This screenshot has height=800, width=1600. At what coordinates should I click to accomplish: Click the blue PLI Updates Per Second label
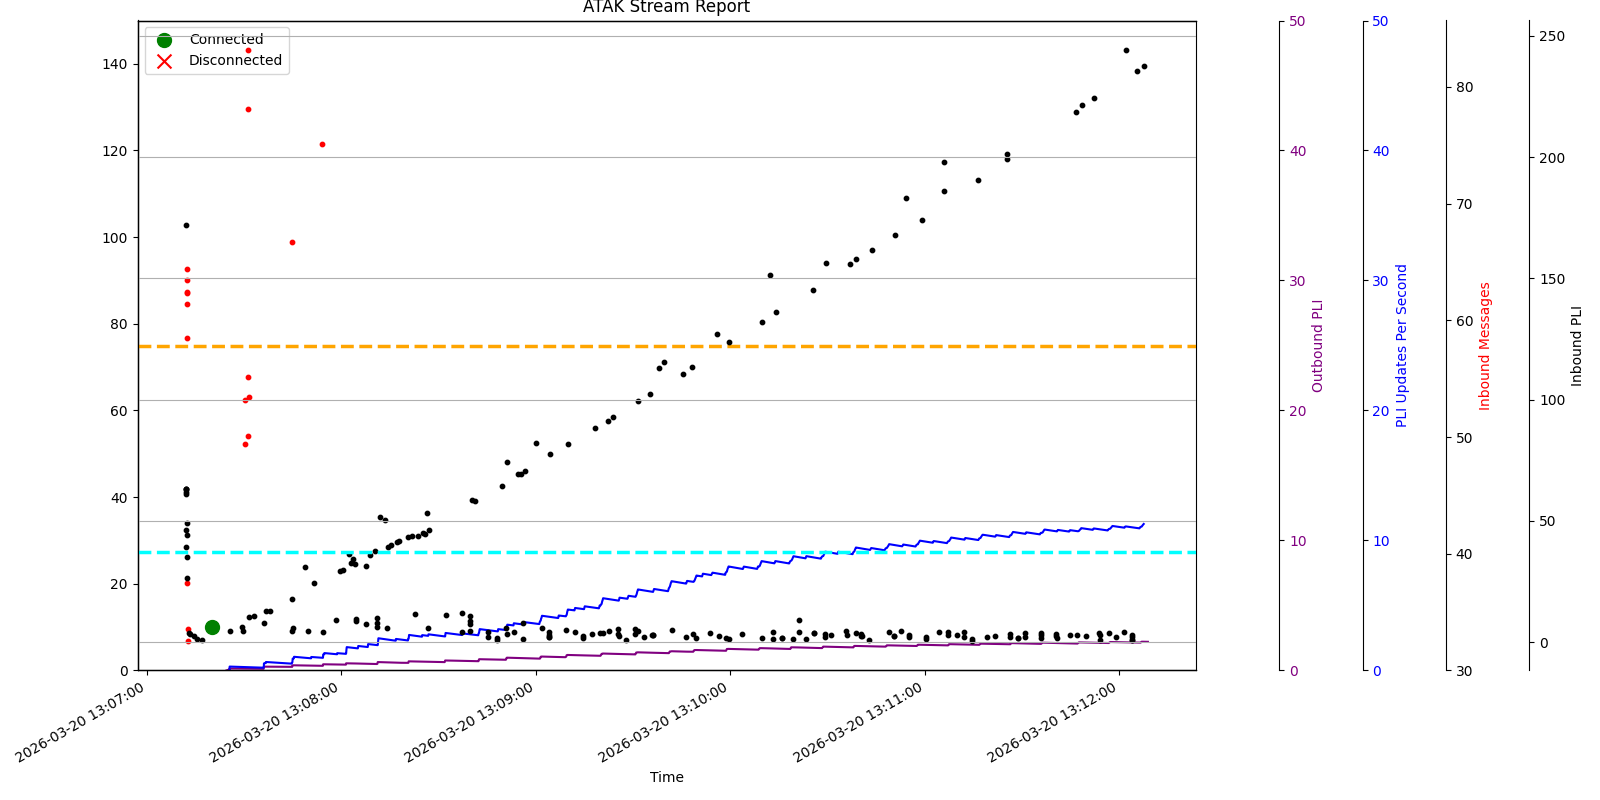tap(1401, 346)
